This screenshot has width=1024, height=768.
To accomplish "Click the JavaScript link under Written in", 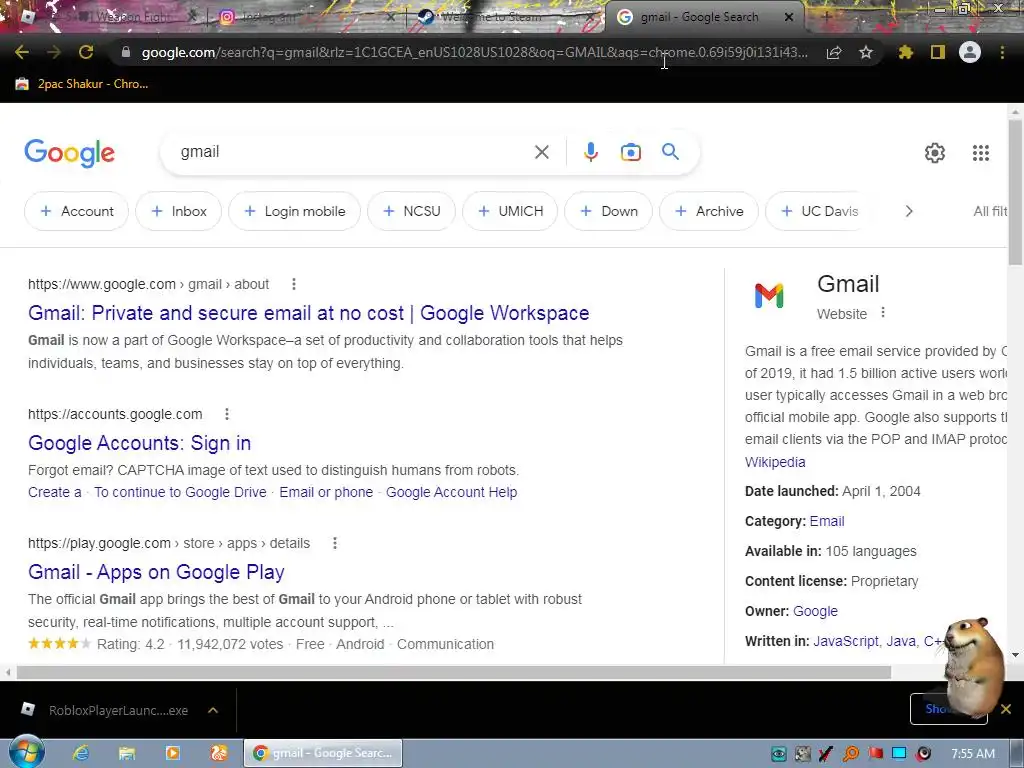I will (846, 641).
